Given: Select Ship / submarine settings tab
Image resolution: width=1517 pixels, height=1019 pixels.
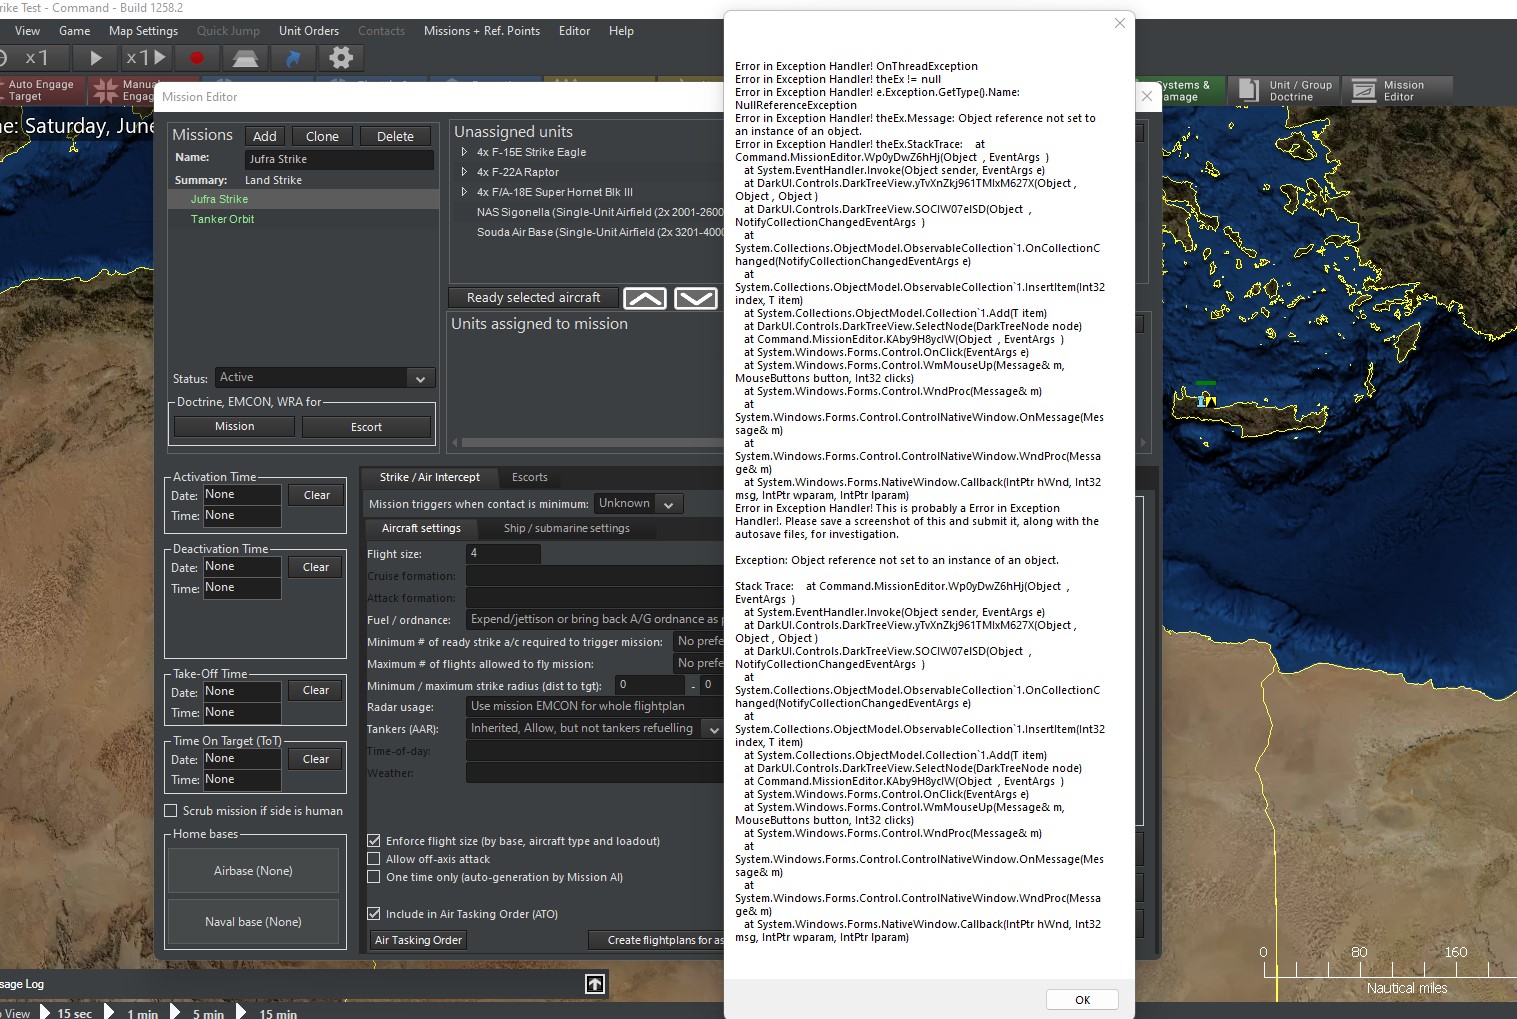Looking at the screenshot, I should pyautogui.click(x=567, y=529).
